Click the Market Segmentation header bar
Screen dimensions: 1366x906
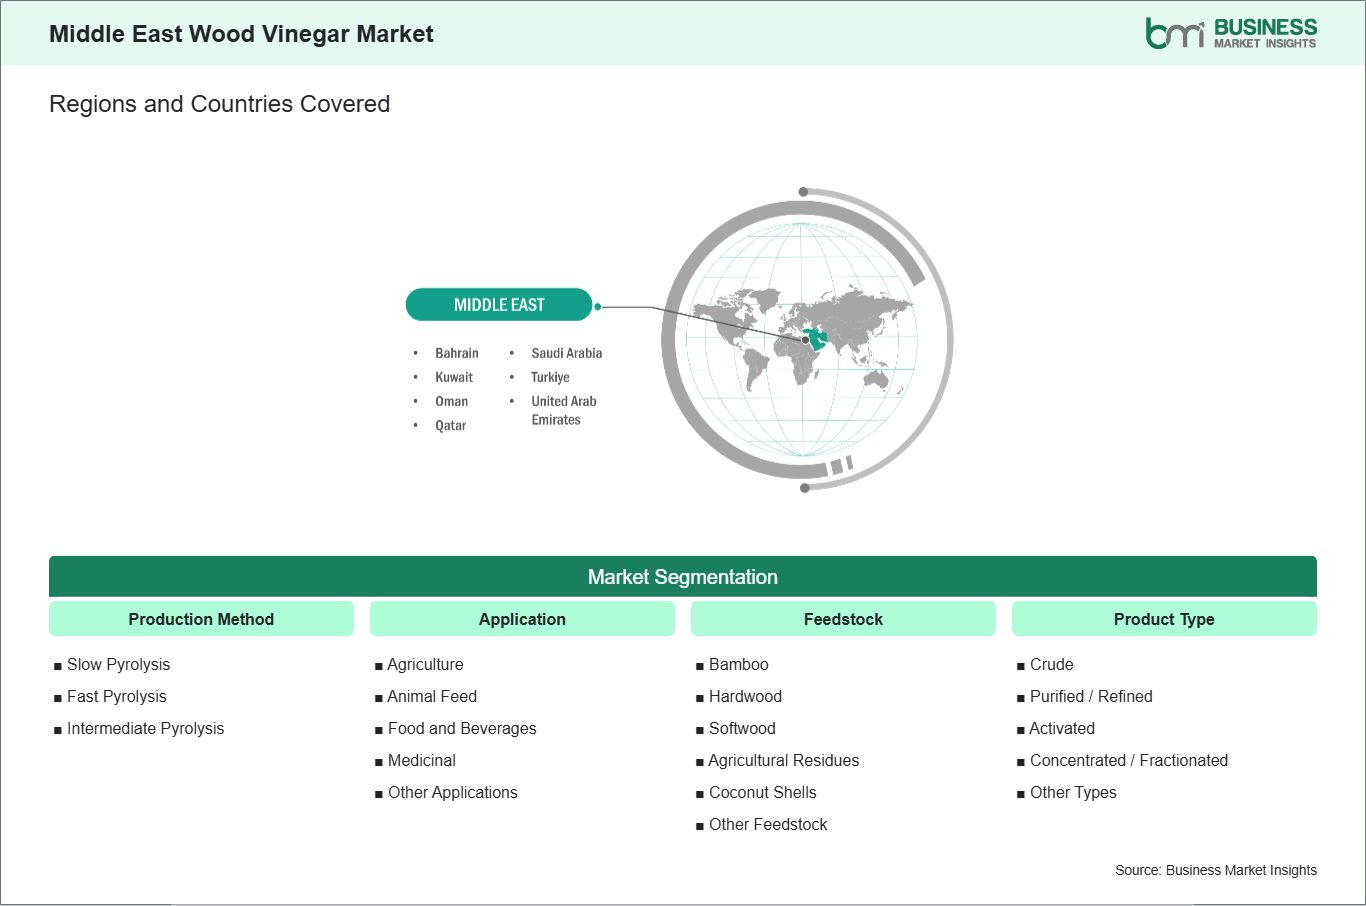pyautogui.click(x=683, y=577)
